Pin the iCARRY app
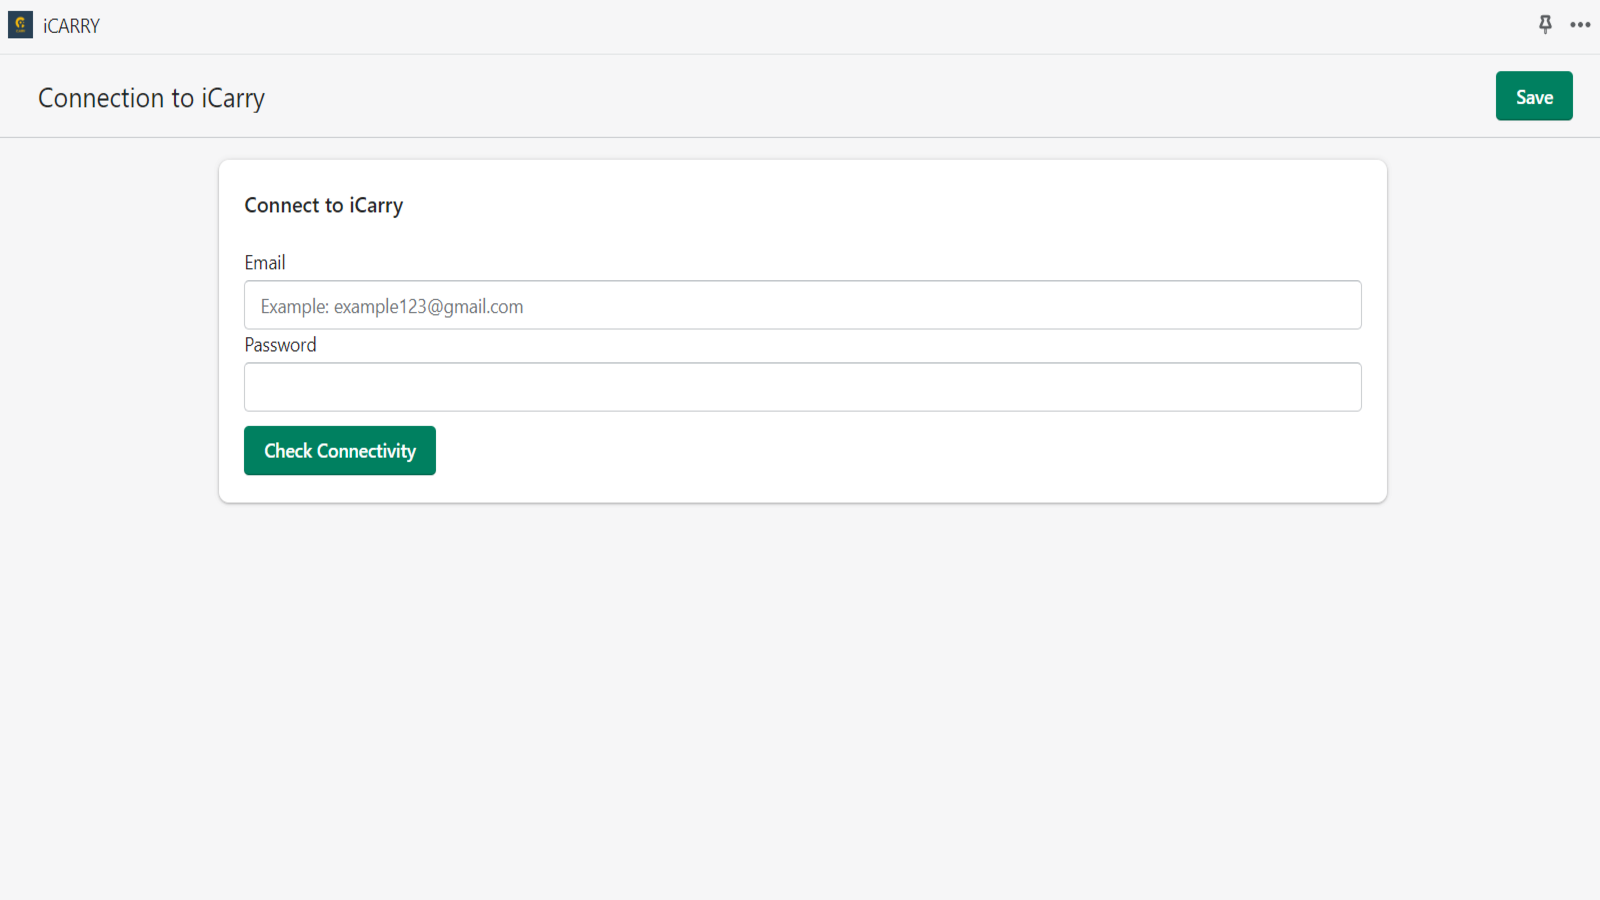The image size is (1600, 900). point(1545,25)
